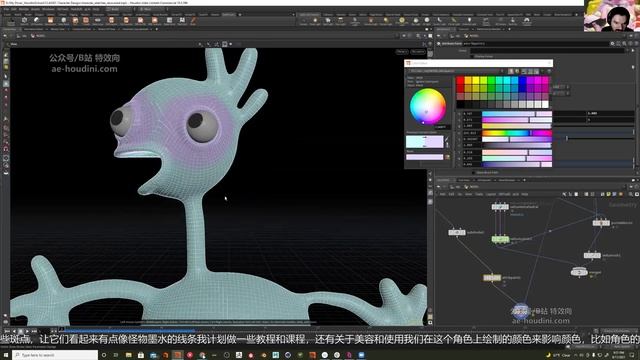Jump to the first frame on the playbar
Image resolution: width=640 pixels, height=360 pixels.
pos(7,331)
